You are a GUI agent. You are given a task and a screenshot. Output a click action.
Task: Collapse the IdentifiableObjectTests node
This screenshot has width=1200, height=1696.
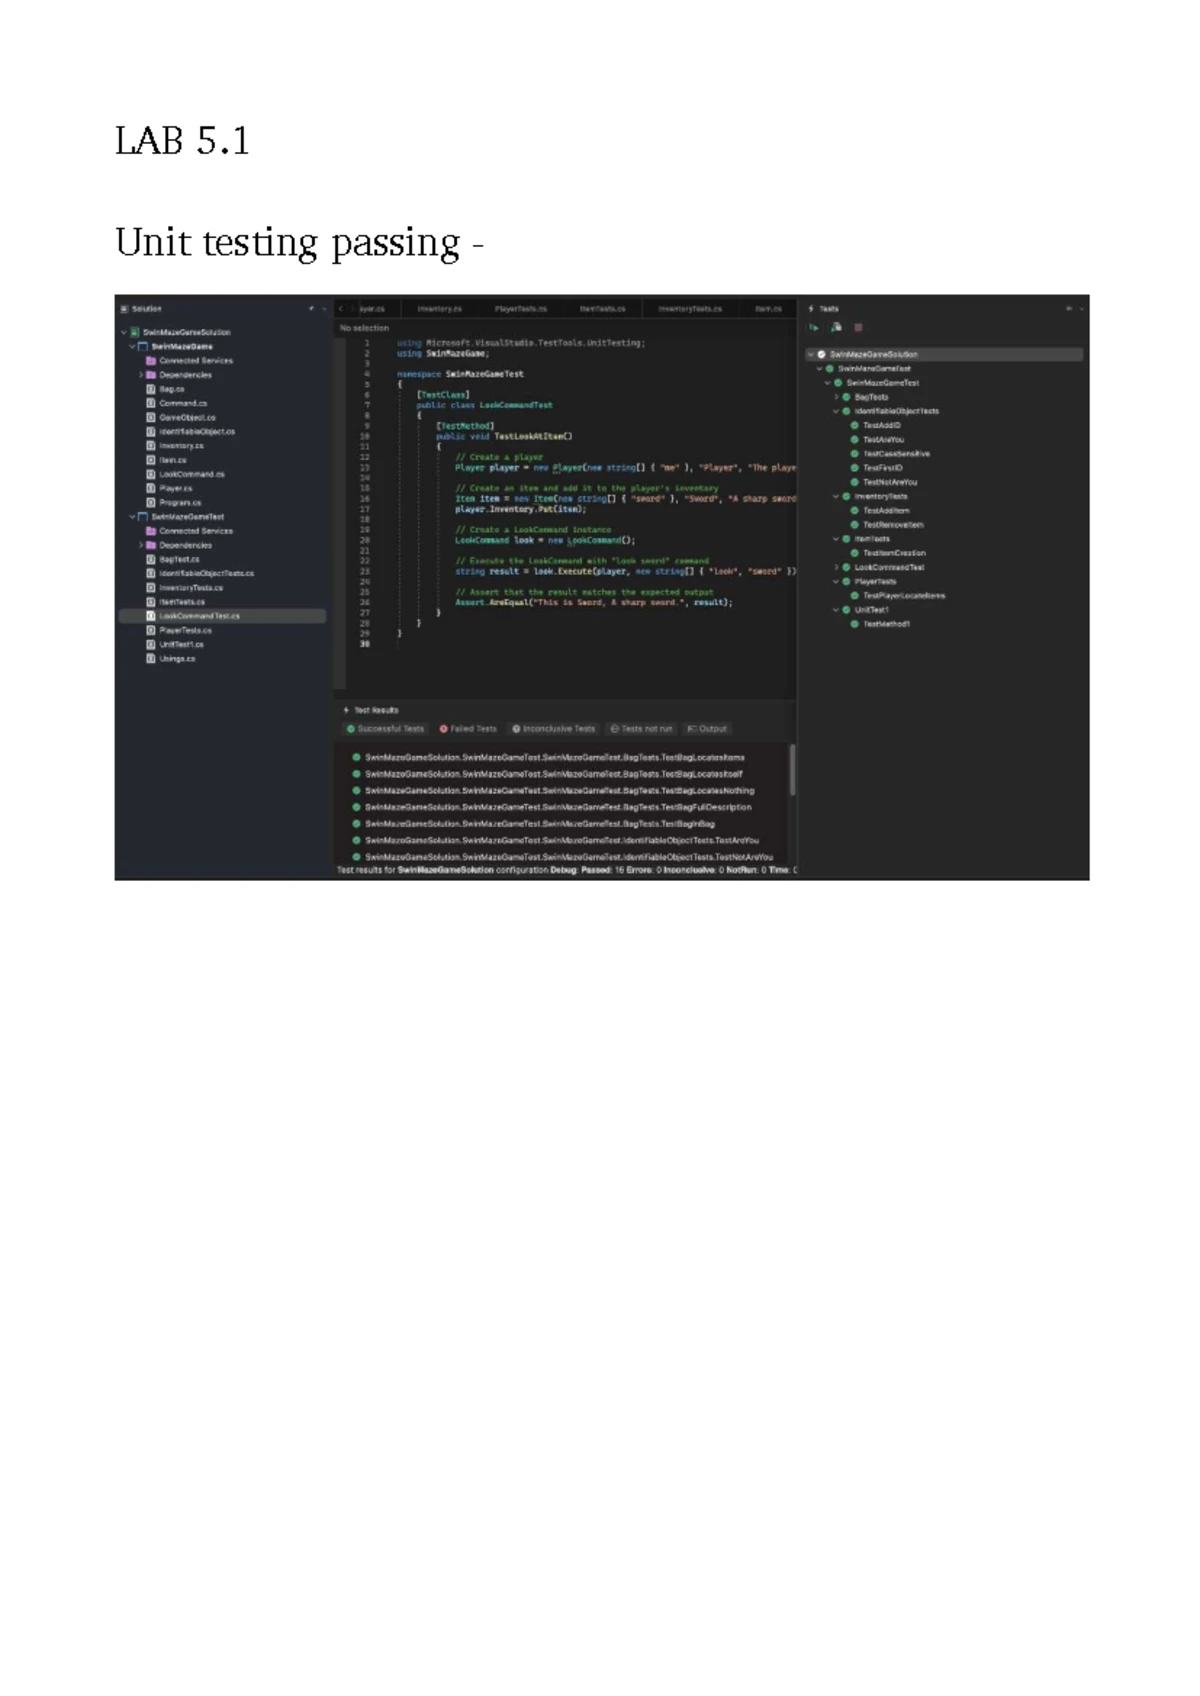click(x=836, y=411)
